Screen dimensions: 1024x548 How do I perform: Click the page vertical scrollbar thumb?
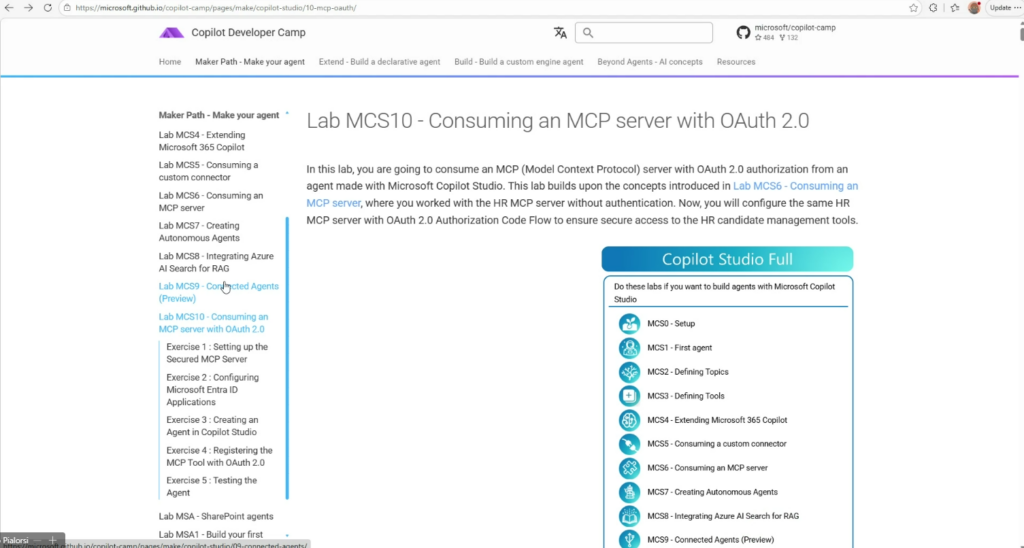coord(1021,33)
